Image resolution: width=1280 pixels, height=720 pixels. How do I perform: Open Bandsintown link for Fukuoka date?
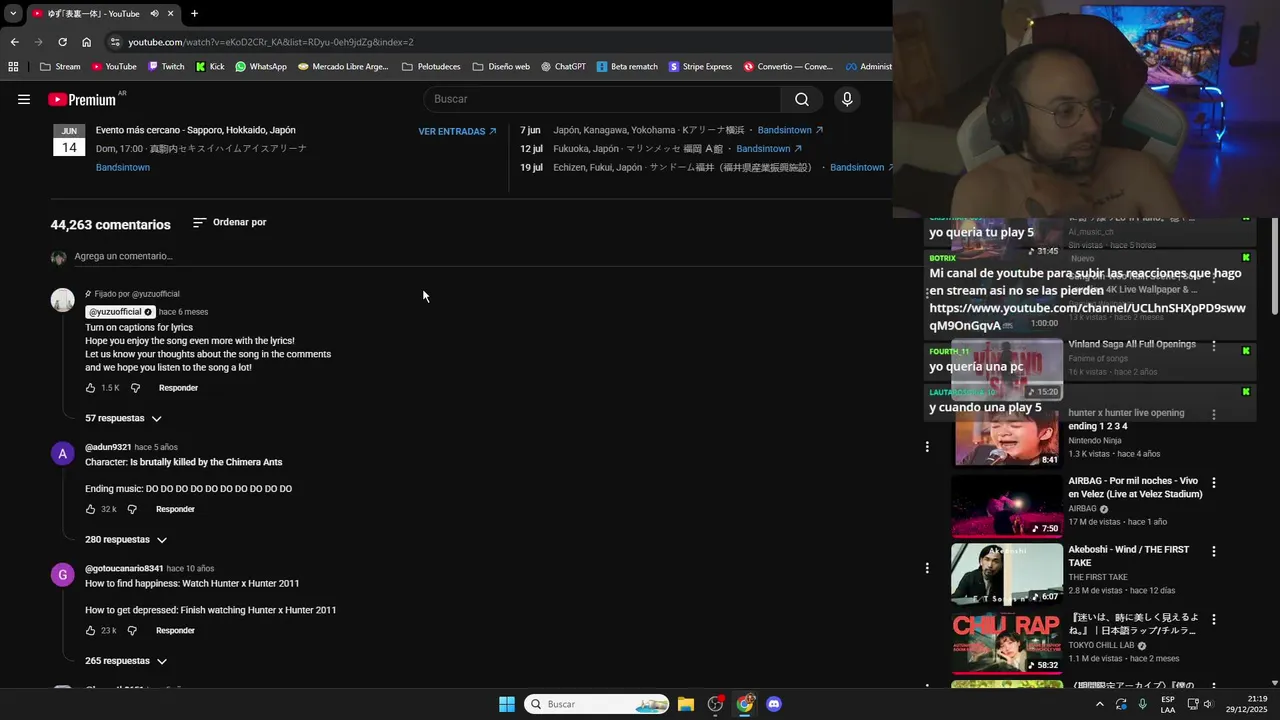coord(769,149)
